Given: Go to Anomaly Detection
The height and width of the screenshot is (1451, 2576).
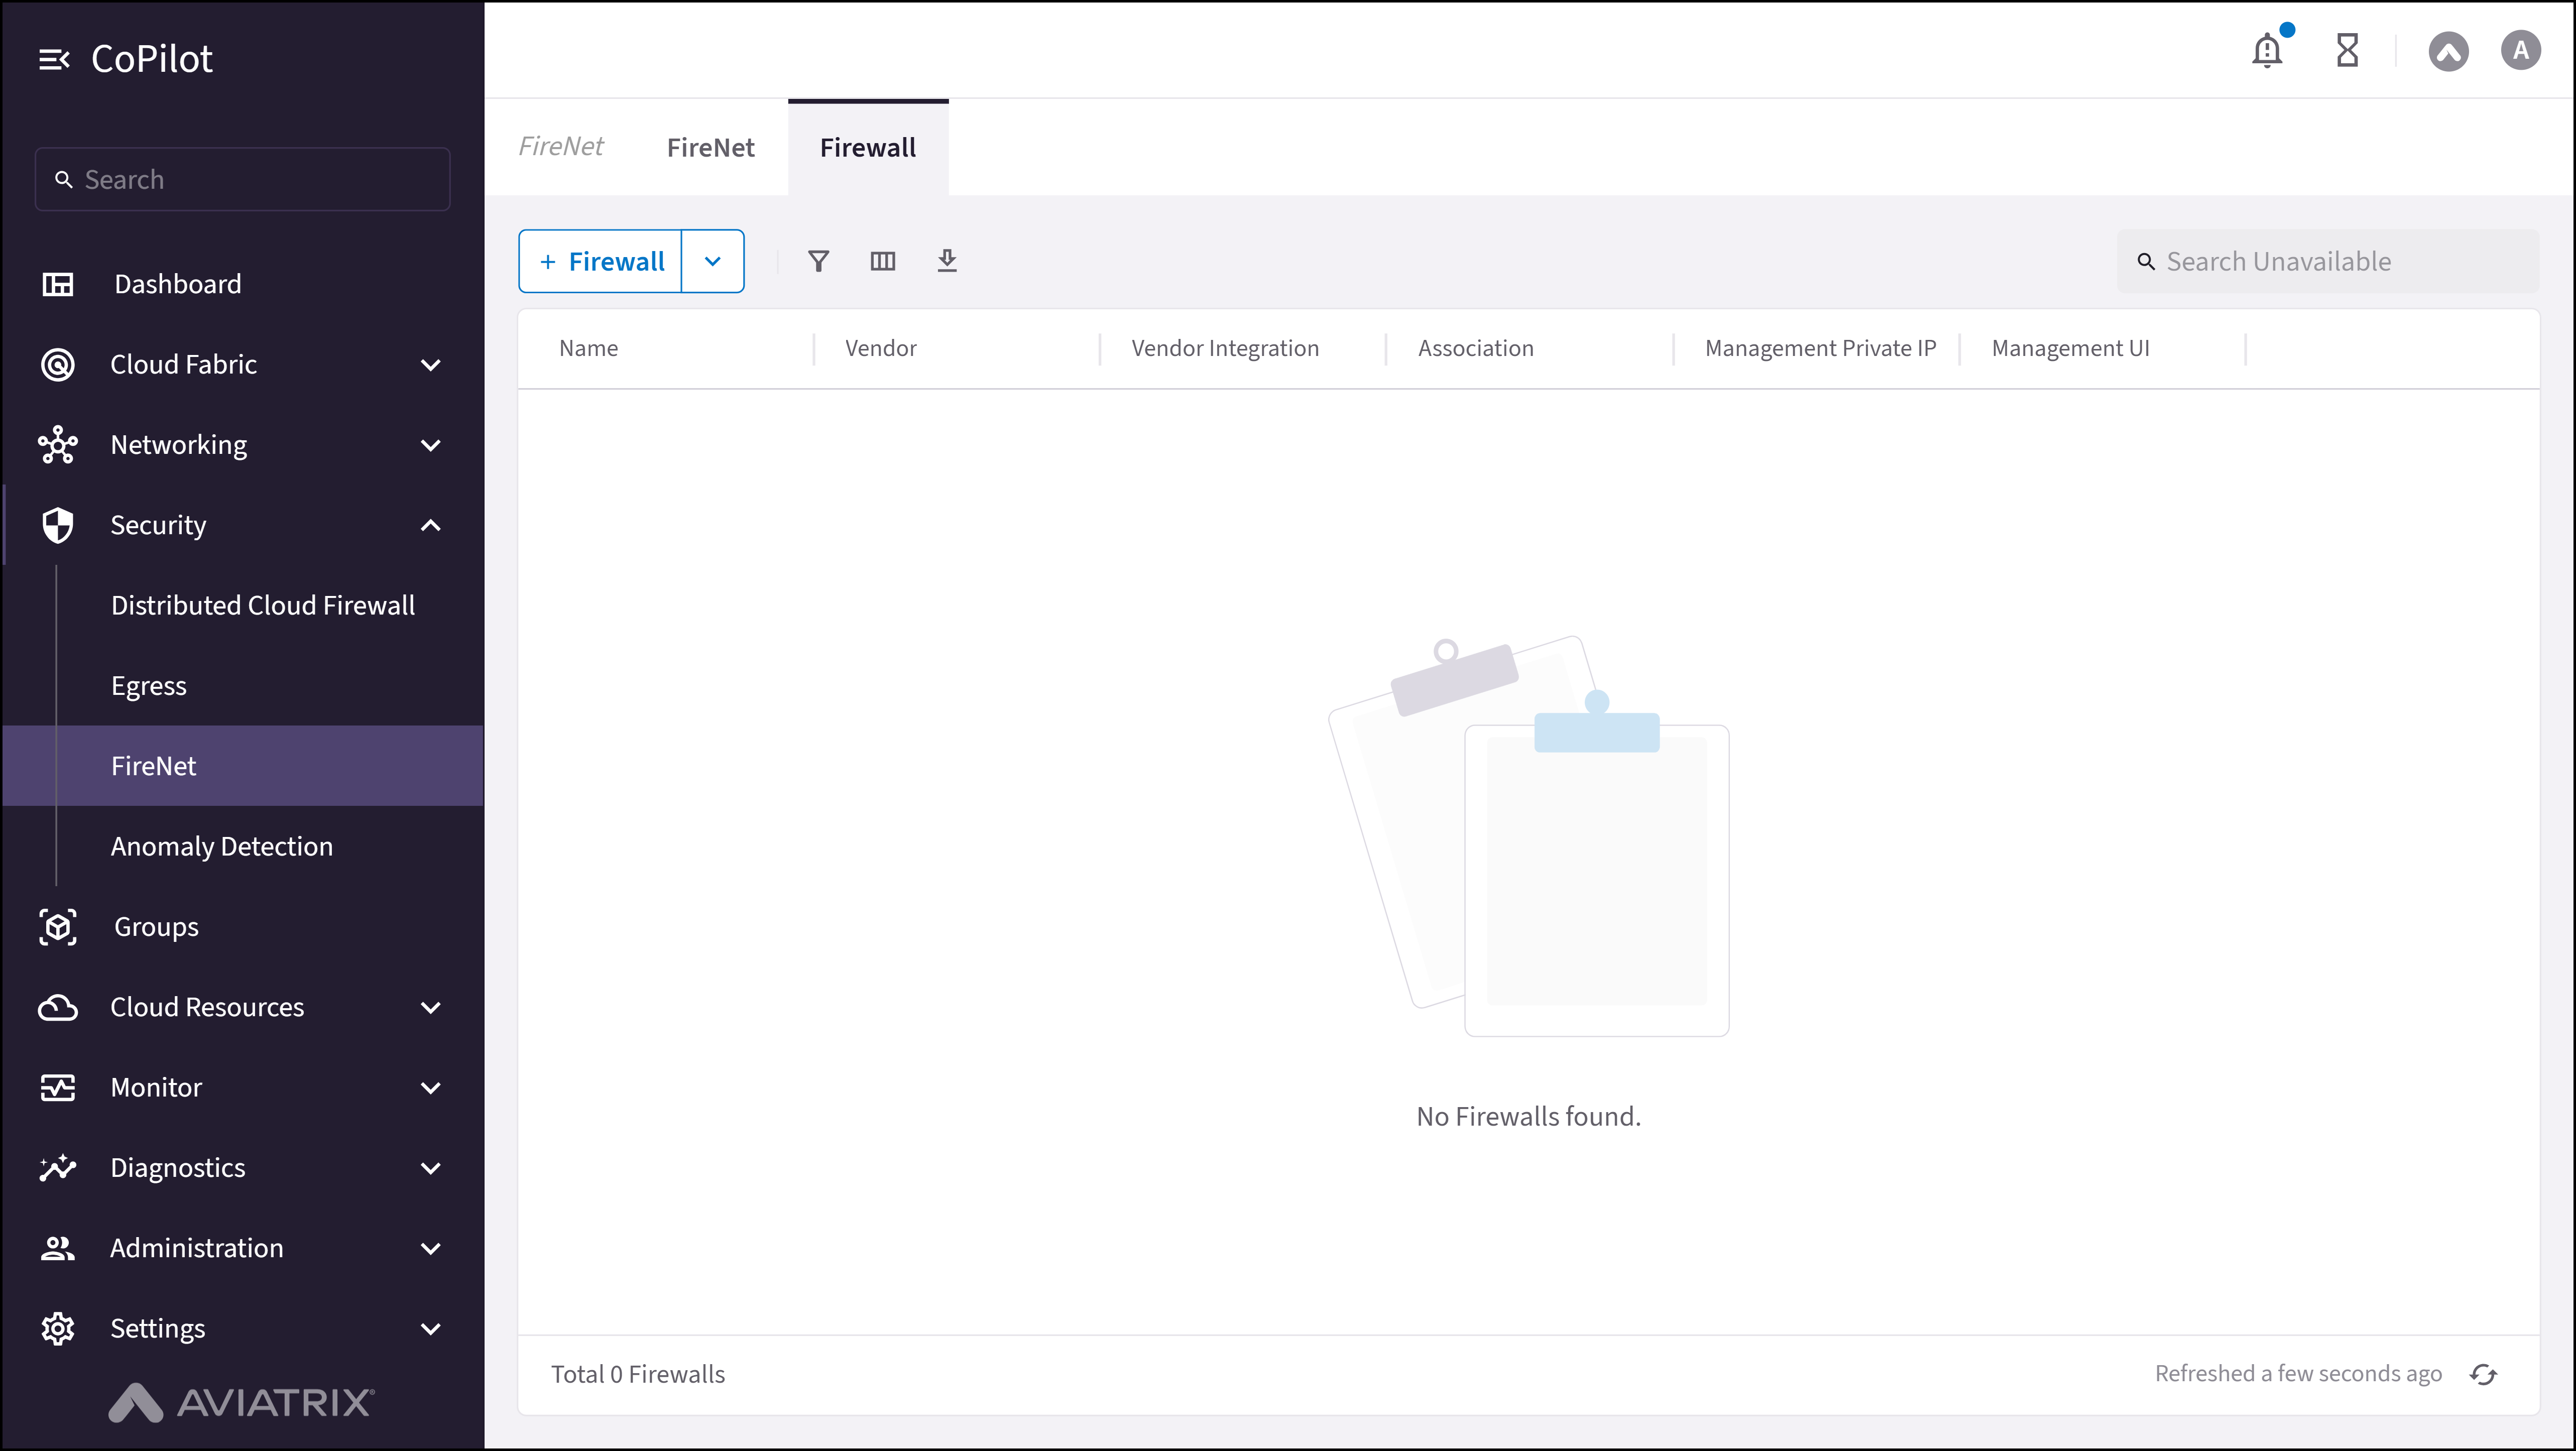Looking at the screenshot, I should point(221,846).
